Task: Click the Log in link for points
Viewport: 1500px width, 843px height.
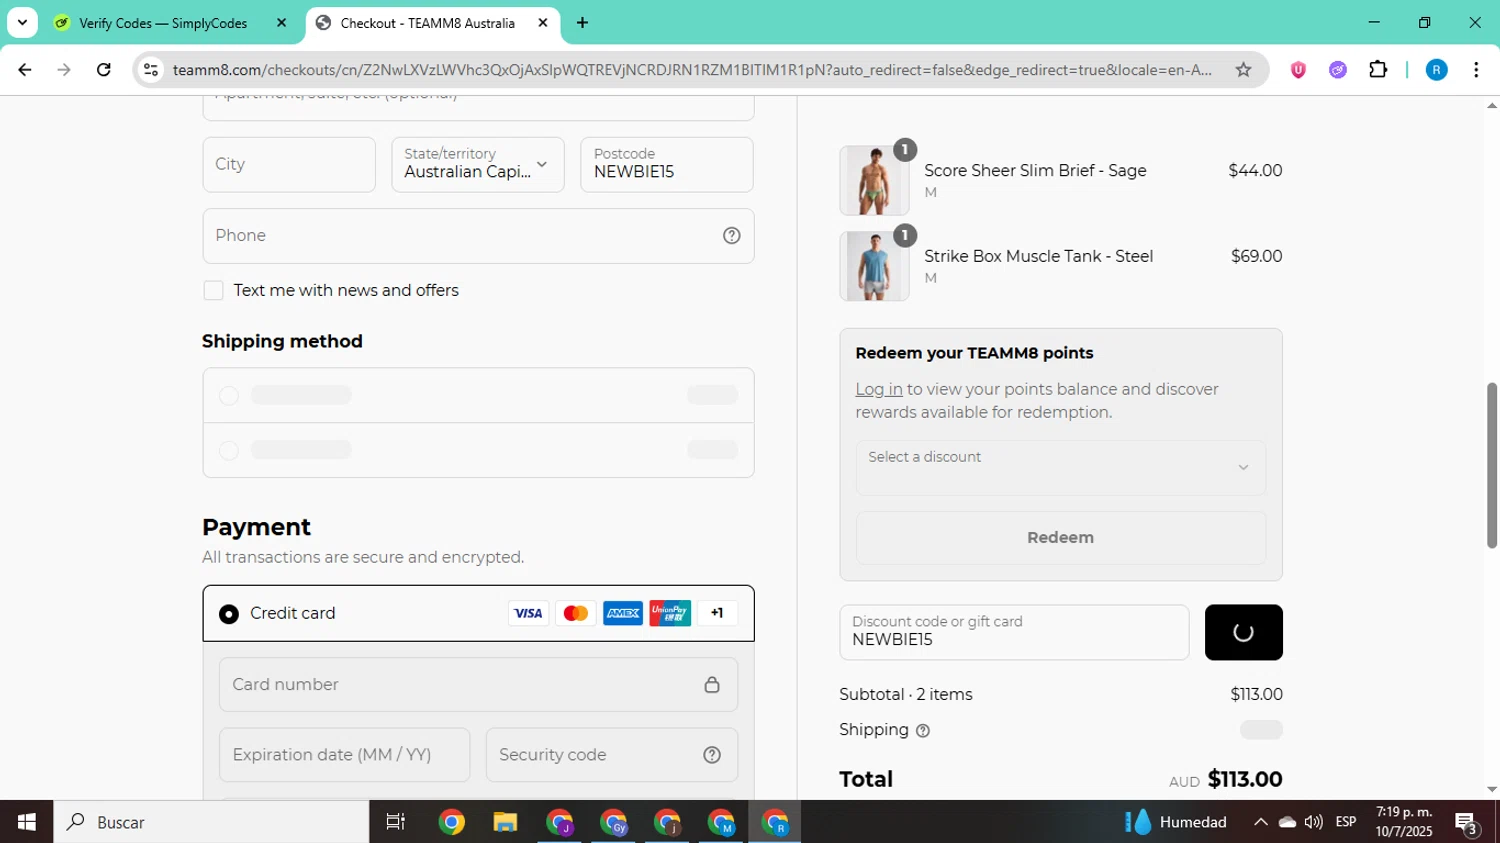Action: click(879, 390)
